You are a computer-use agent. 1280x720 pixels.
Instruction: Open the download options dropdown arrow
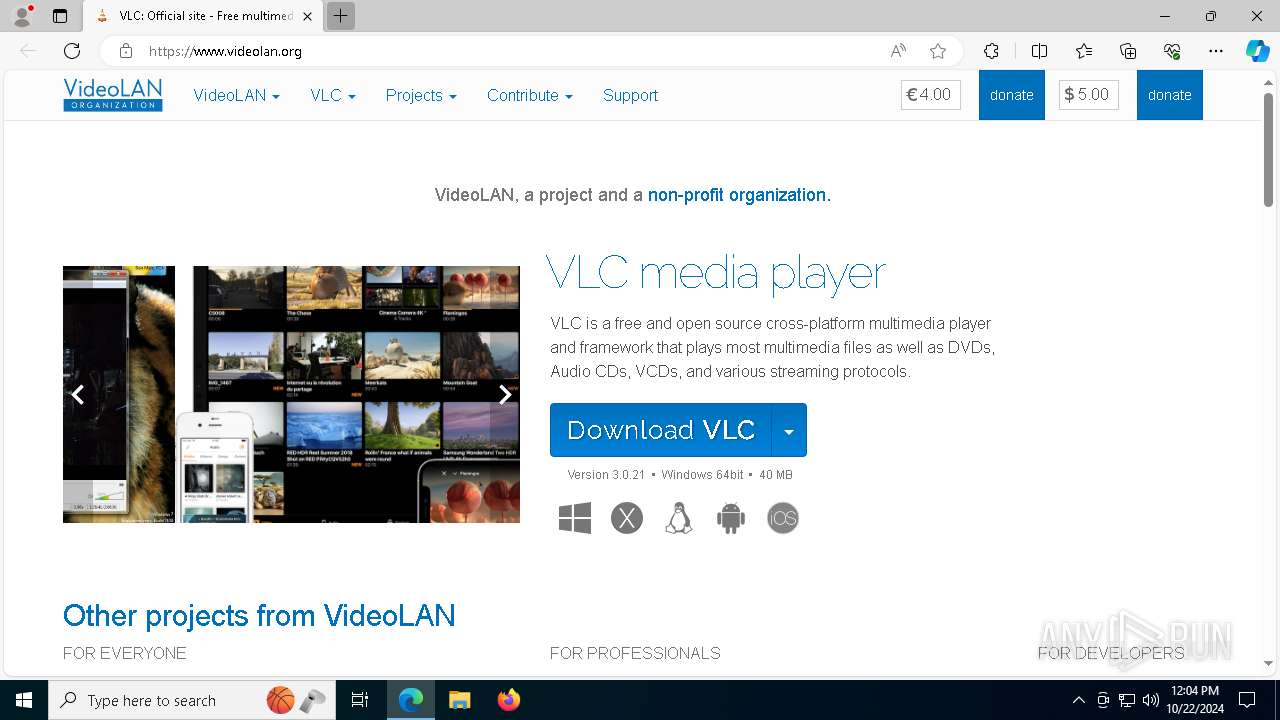tap(789, 430)
